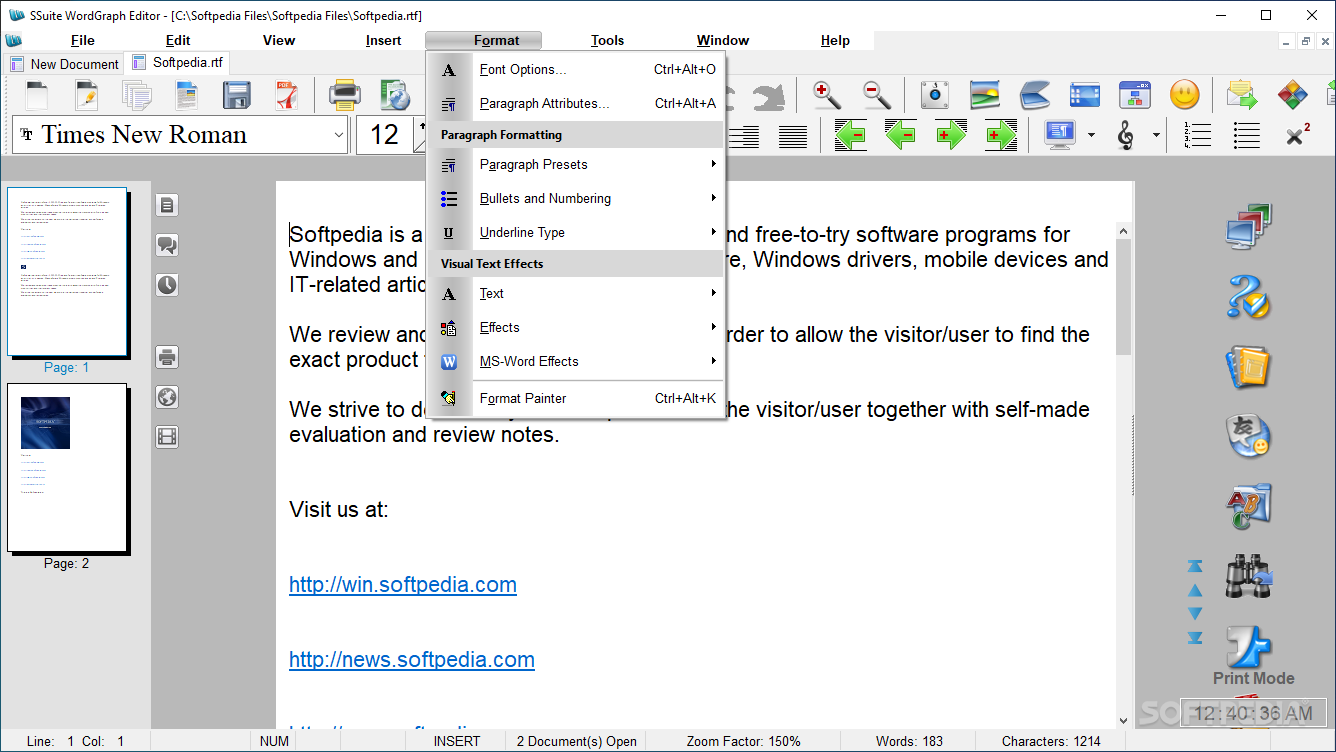Click the full justify lines icon
The height and width of the screenshot is (752, 1336).
click(x=793, y=135)
